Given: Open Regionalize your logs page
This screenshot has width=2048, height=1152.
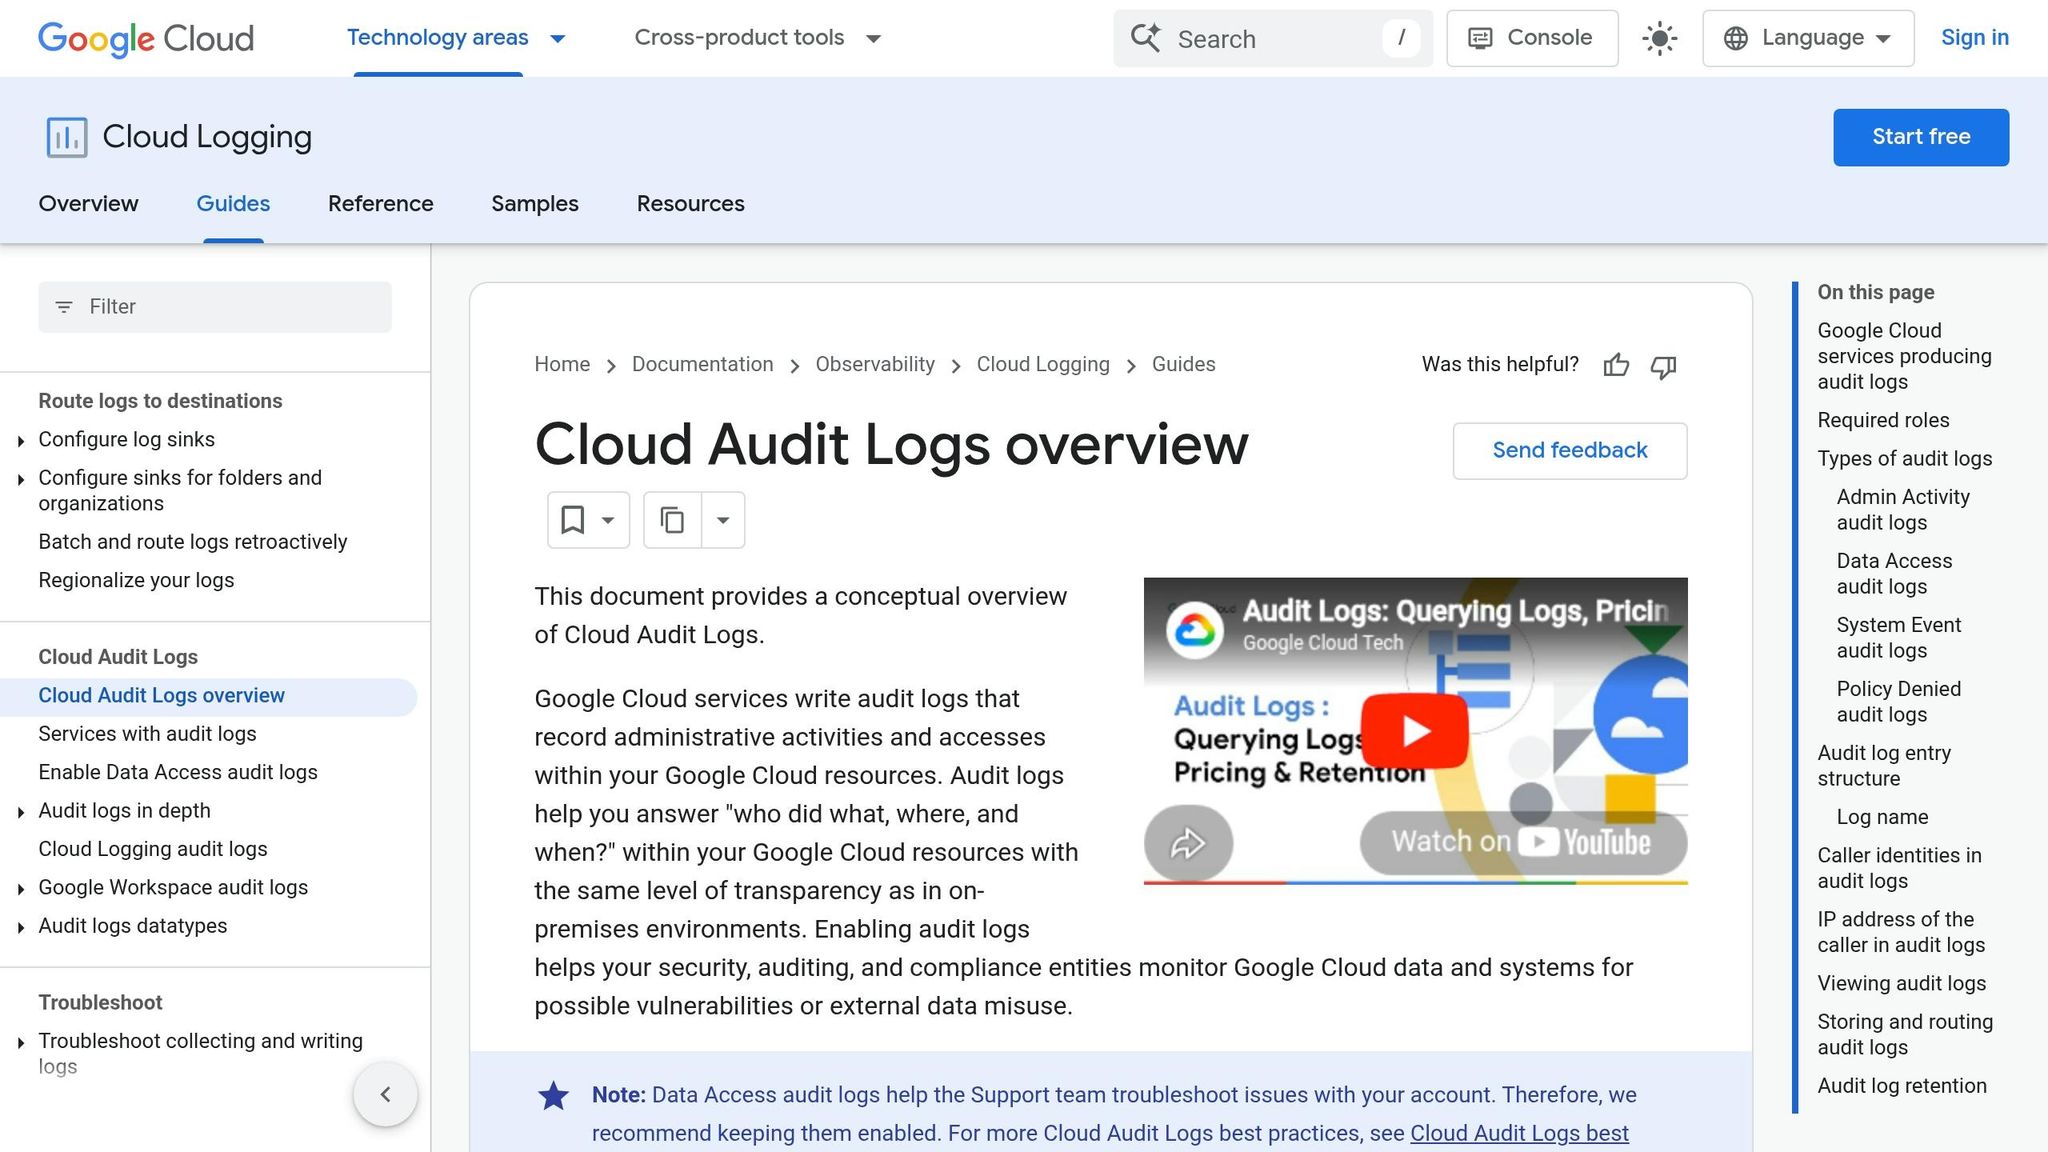Looking at the screenshot, I should point(136,581).
